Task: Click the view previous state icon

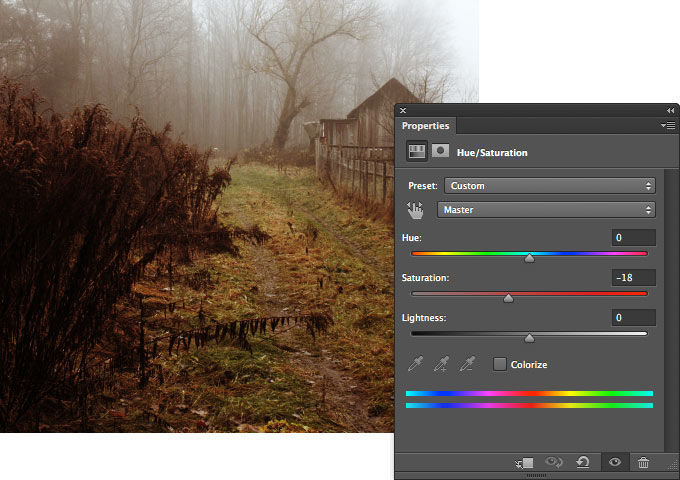Action: click(x=554, y=462)
